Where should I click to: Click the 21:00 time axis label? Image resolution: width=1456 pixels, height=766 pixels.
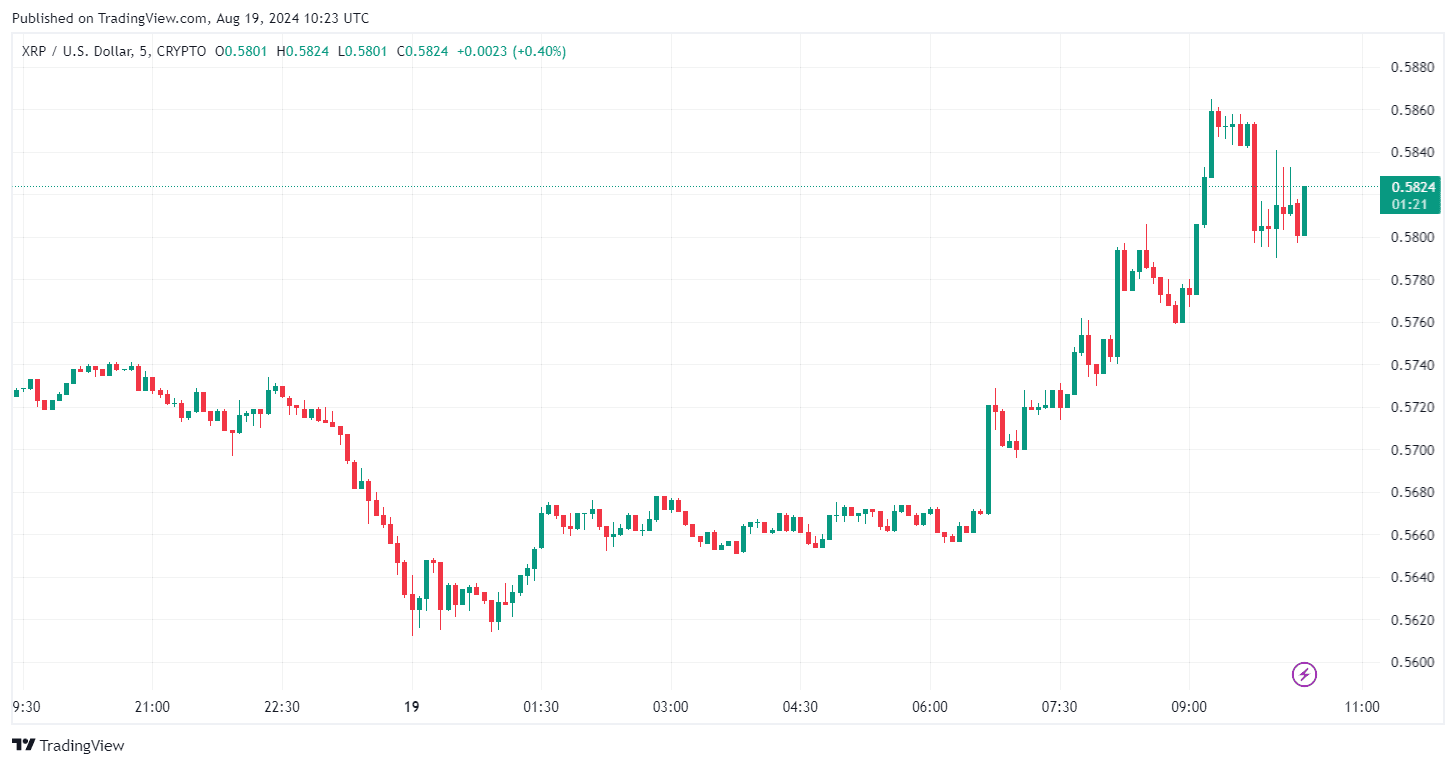tap(152, 707)
